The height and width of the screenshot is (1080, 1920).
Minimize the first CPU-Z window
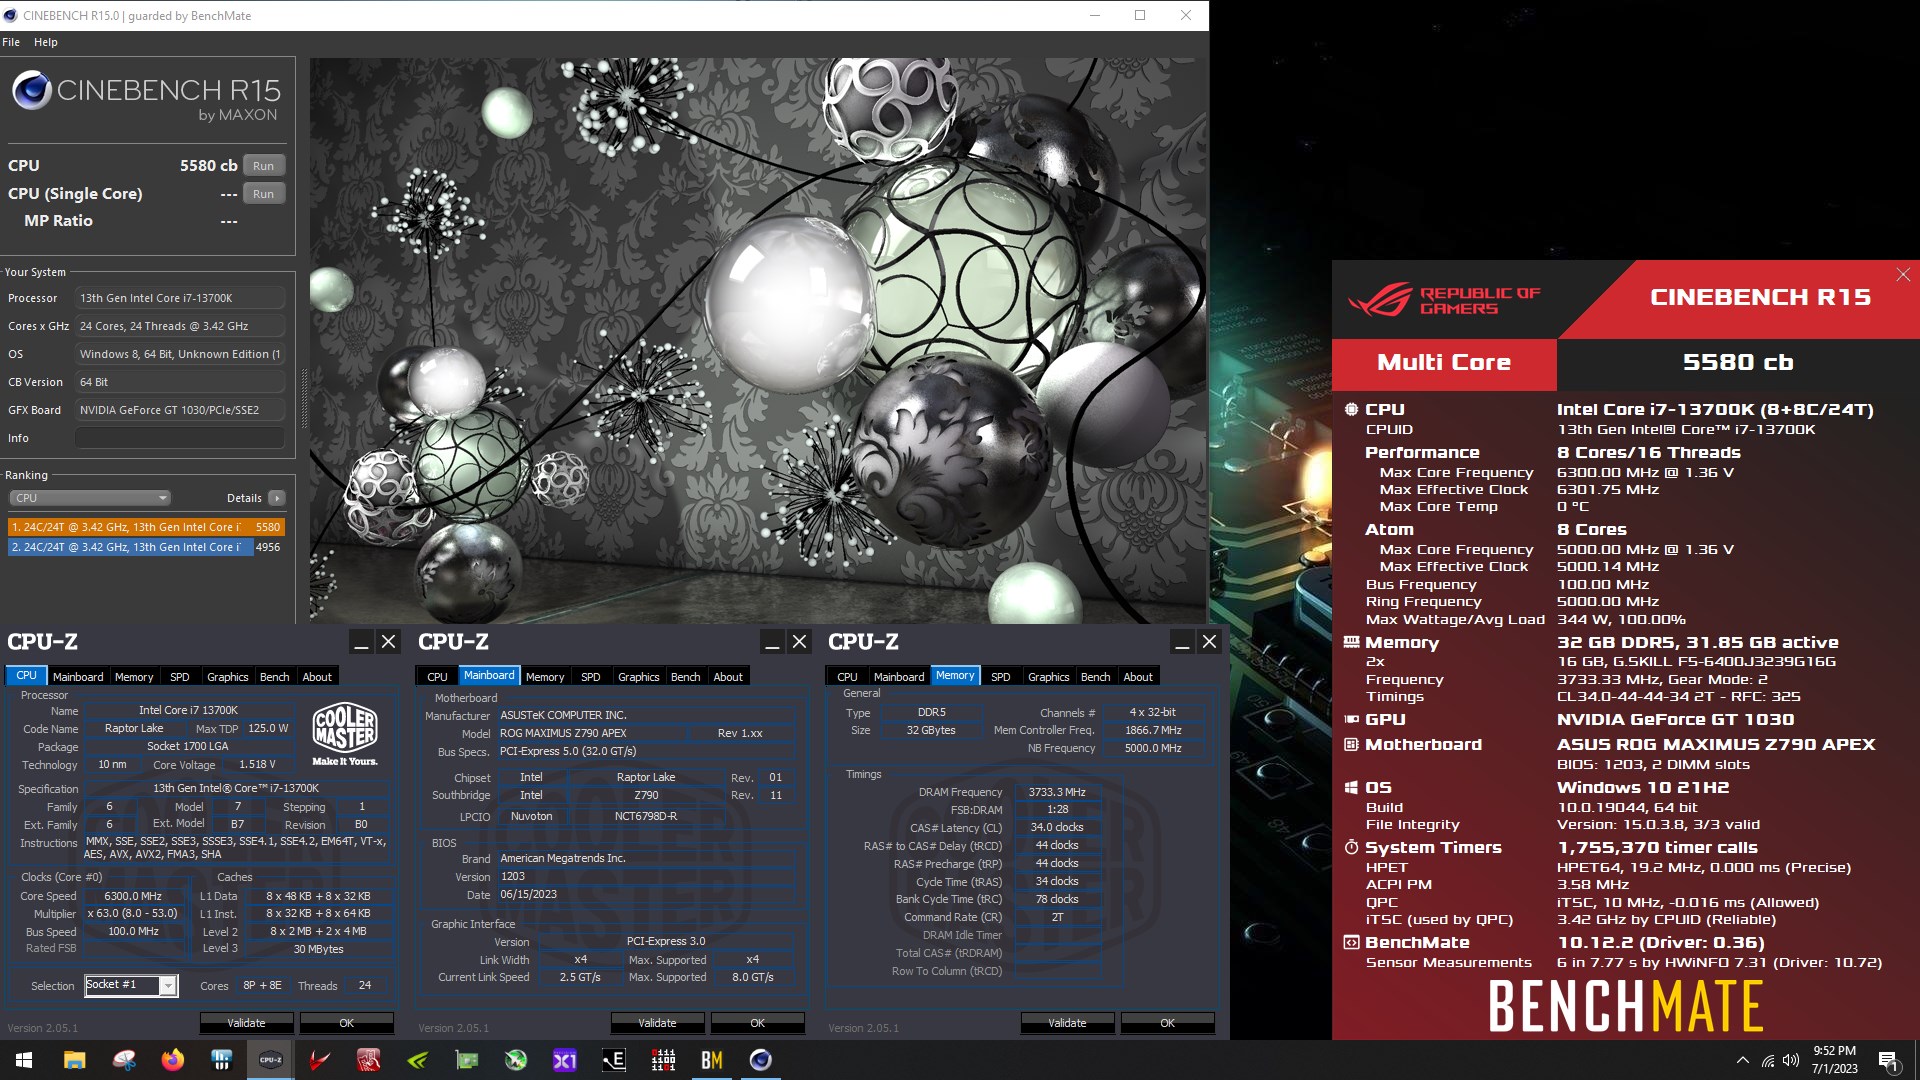(362, 642)
